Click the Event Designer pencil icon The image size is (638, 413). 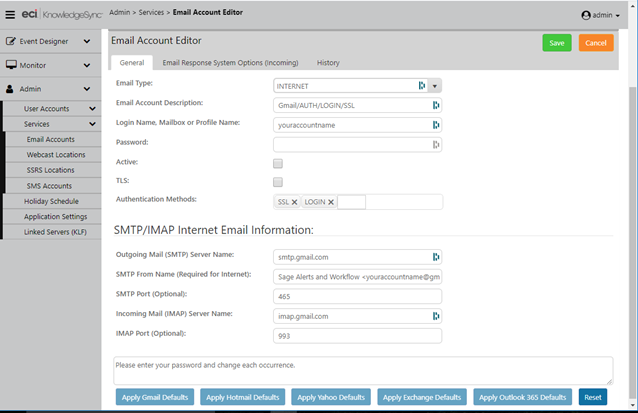[11, 41]
